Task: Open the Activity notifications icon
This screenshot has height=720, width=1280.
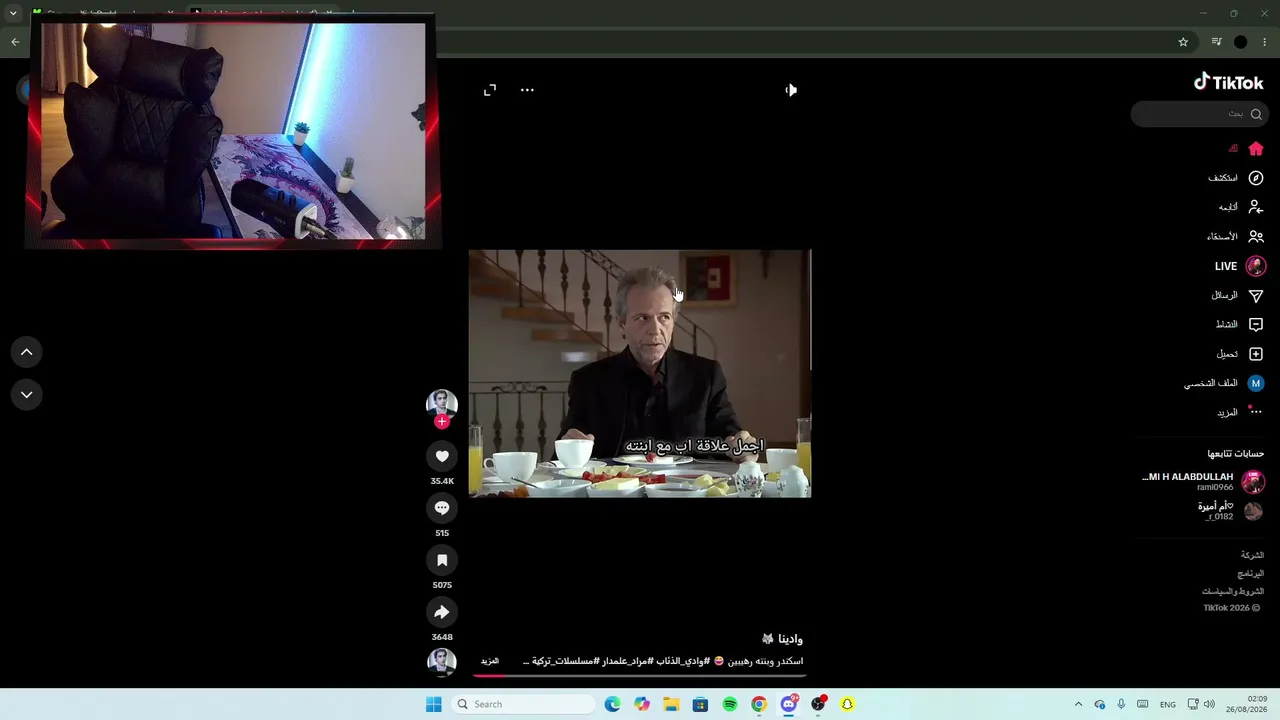Action: tap(1256, 324)
